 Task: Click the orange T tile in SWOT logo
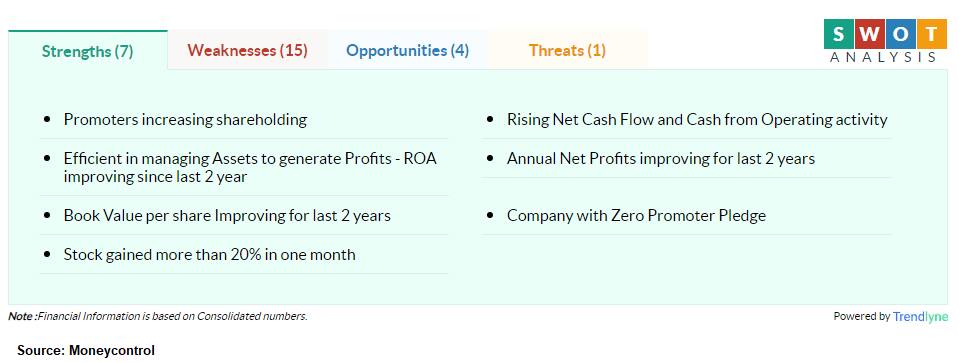click(x=931, y=34)
